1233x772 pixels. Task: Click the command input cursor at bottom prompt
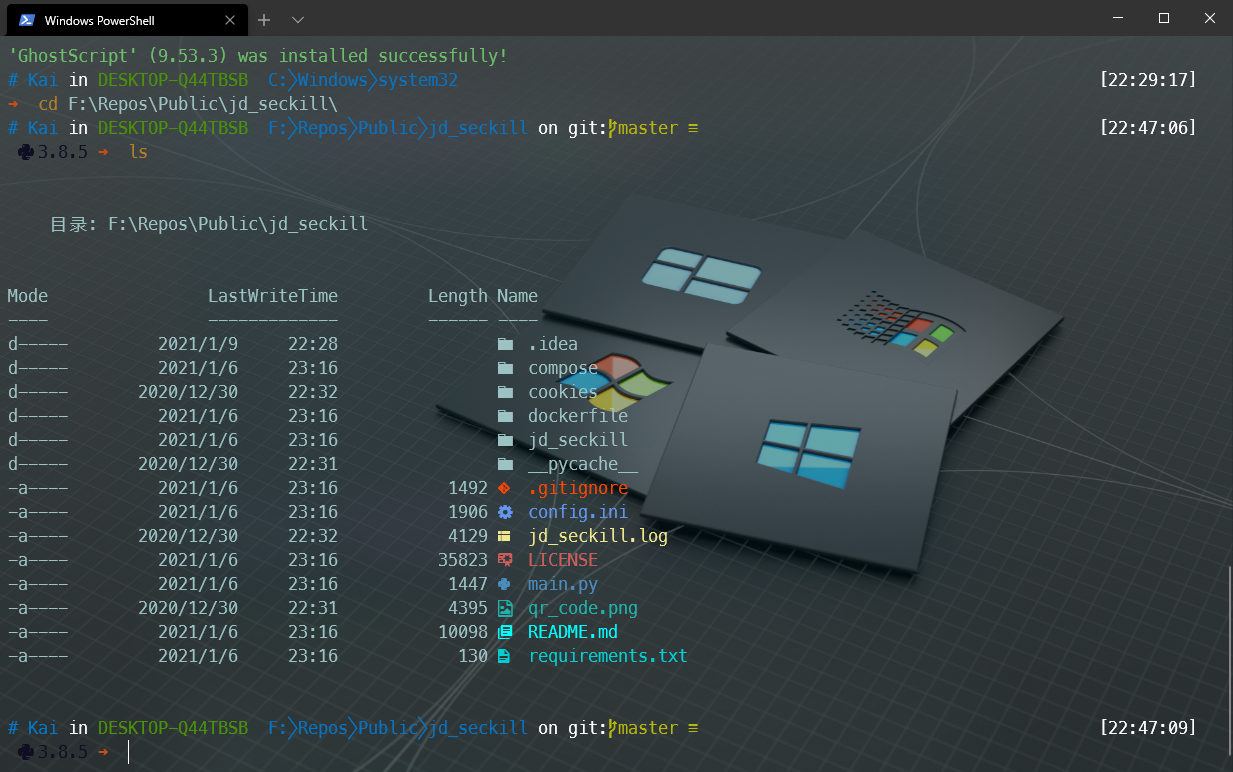(x=129, y=752)
